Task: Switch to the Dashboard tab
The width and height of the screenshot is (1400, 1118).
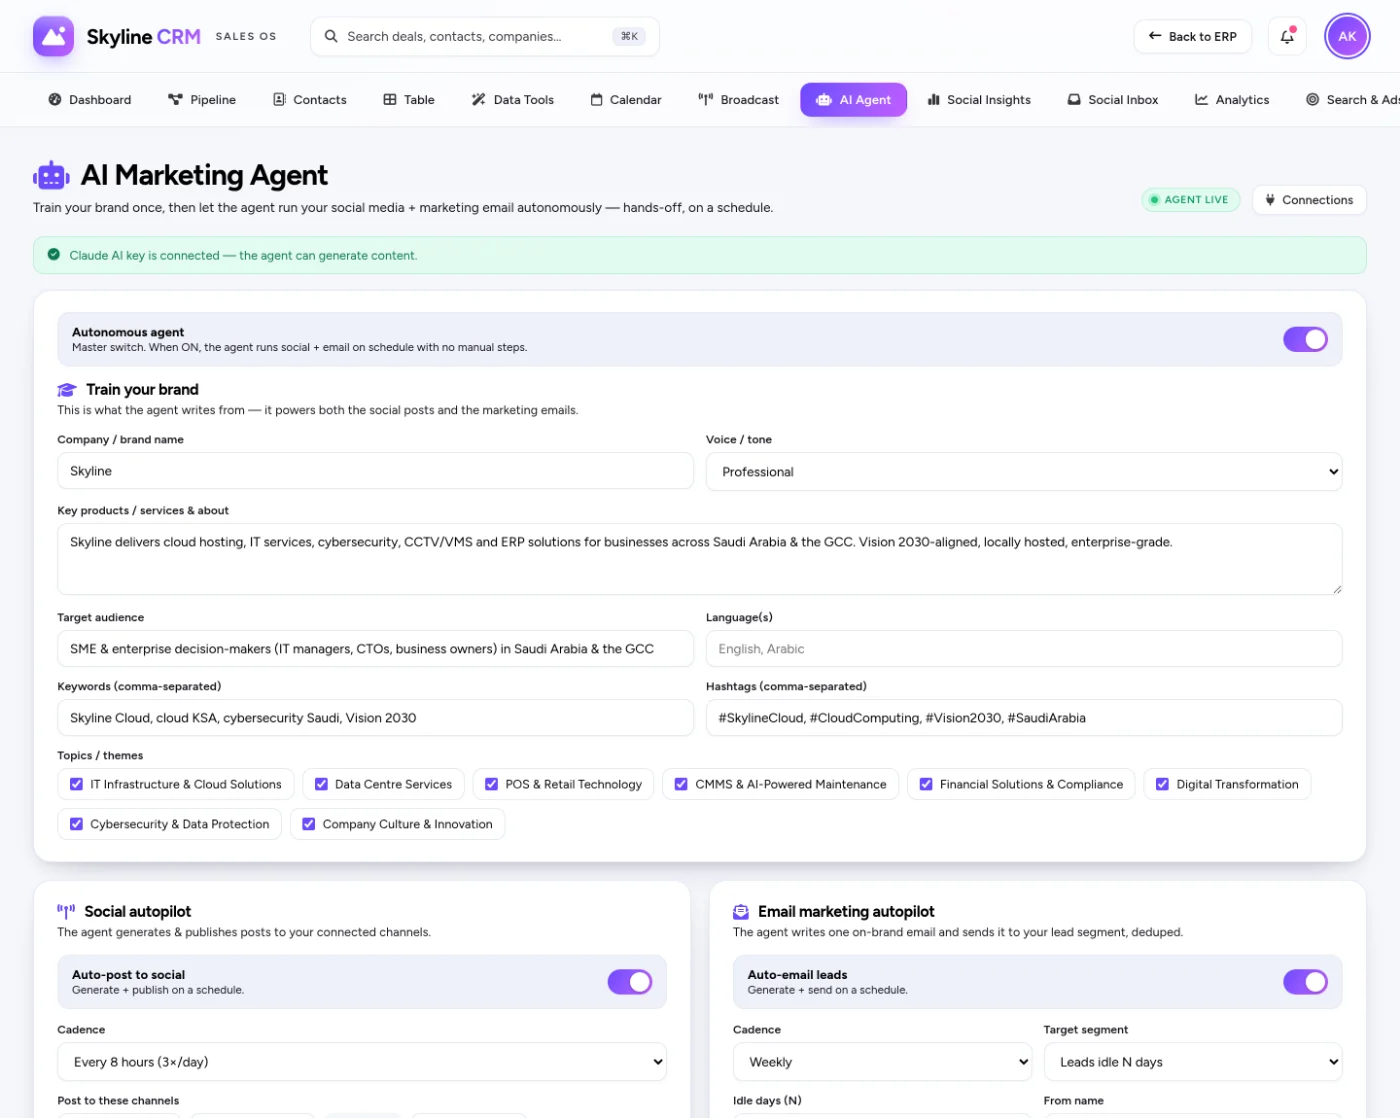Action: (90, 100)
